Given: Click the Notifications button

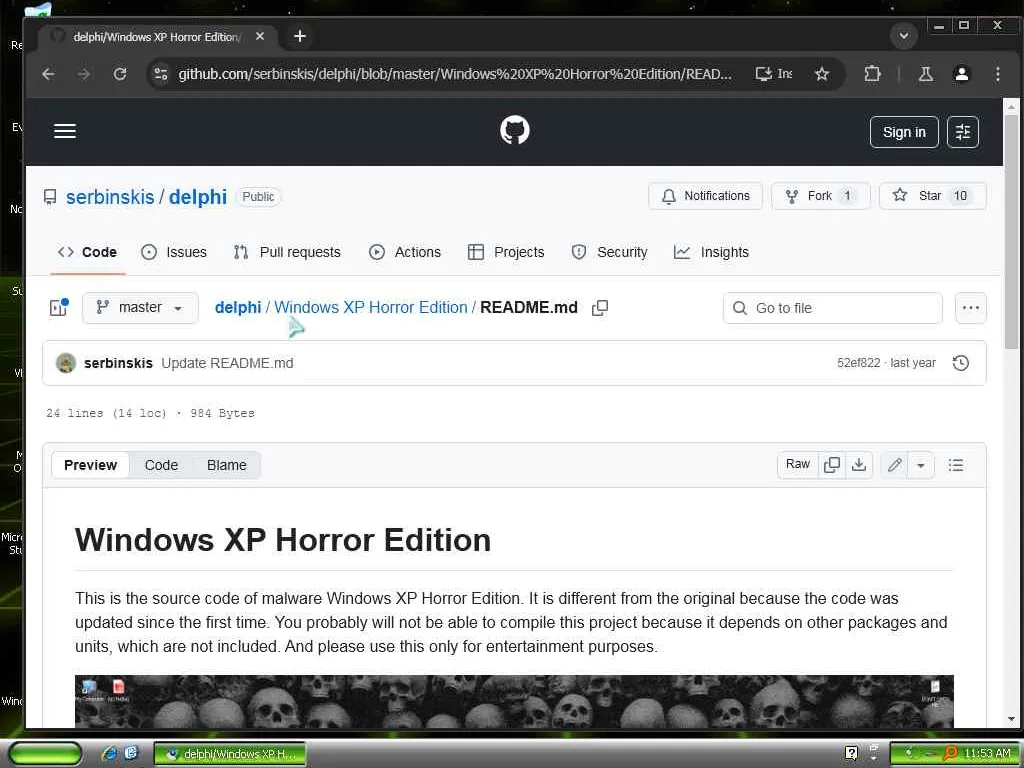Looking at the screenshot, I should [705, 196].
